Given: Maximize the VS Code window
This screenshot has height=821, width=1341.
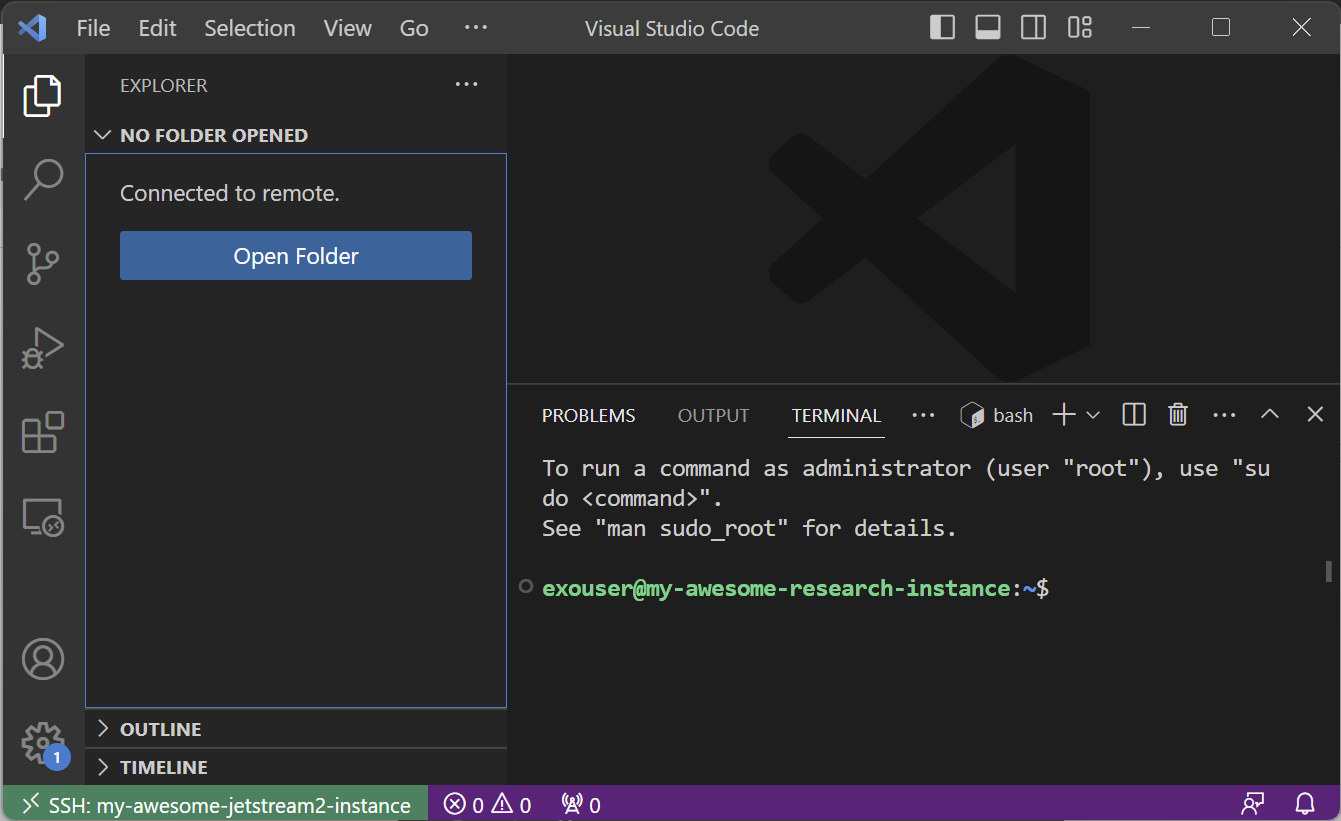Looking at the screenshot, I should (1221, 28).
